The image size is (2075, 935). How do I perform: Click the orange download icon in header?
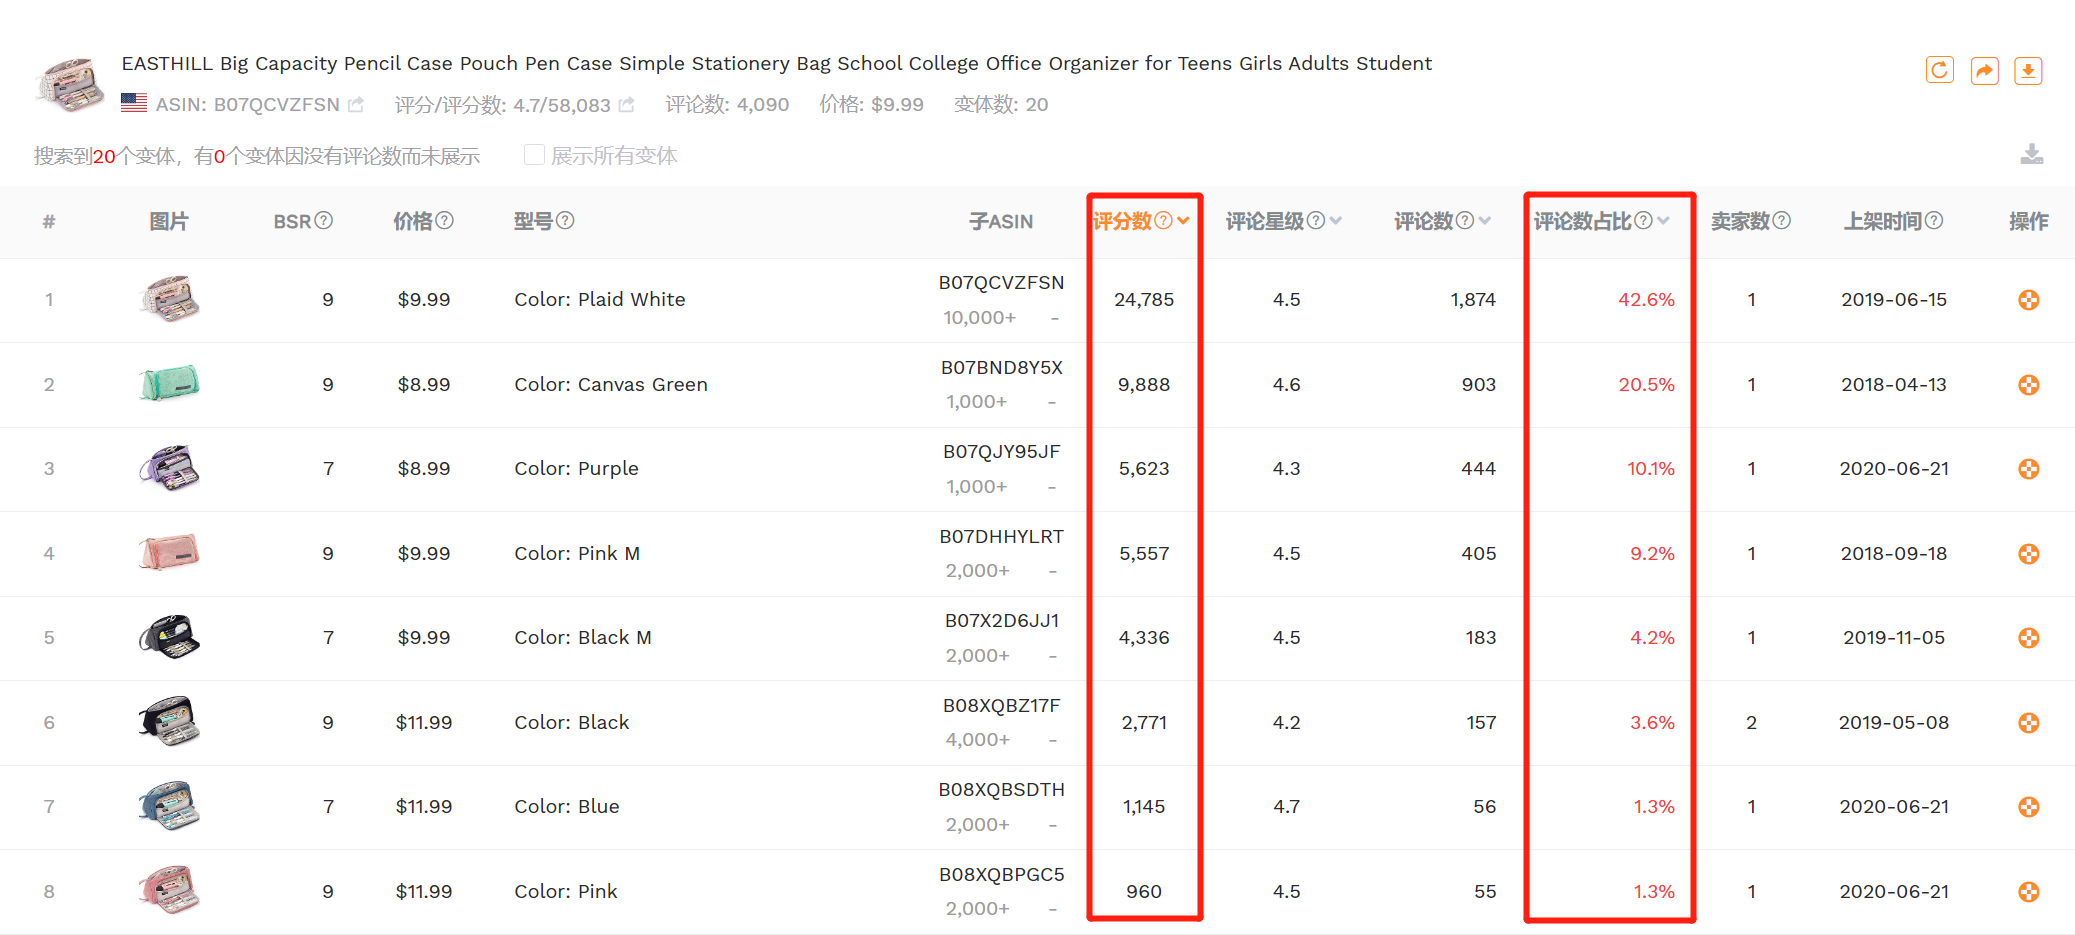(x=2028, y=70)
